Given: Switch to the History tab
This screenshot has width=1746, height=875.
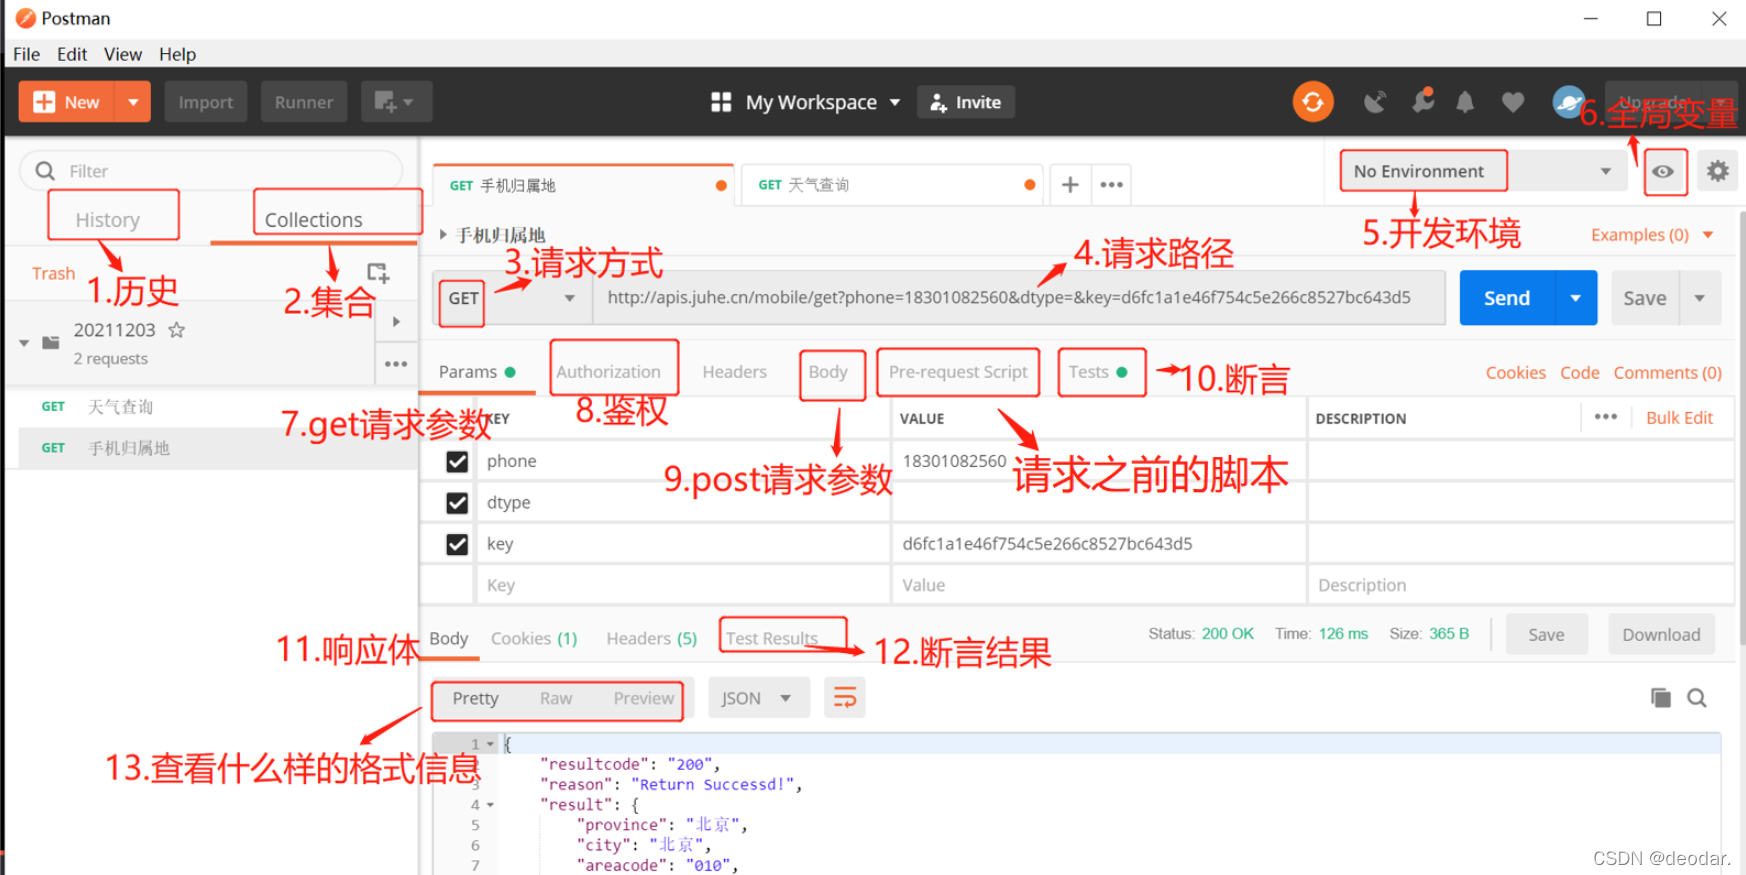Looking at the screenshot, I should click(108, 219).
